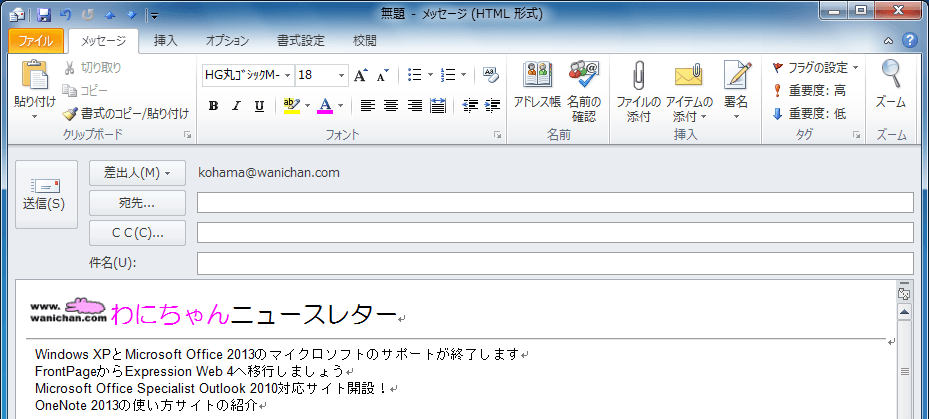Click 名前の確認 check names
The height and width of the screenshot is (419, 929).
[x=584, y=89]
